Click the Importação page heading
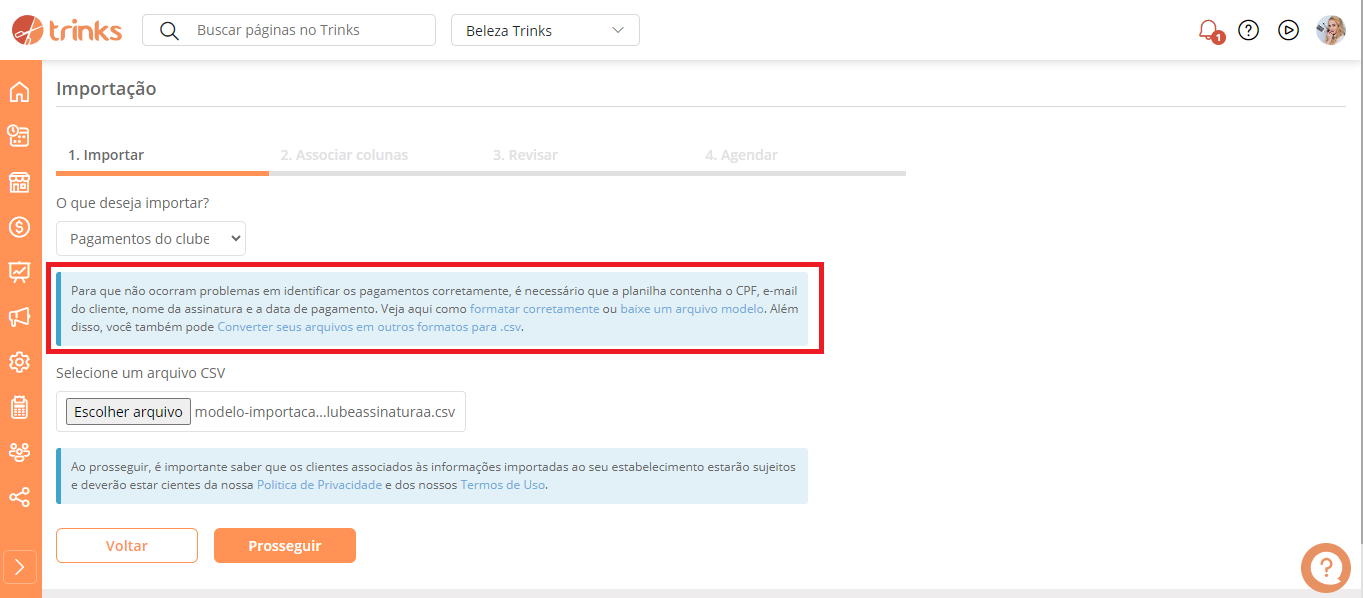 point(106,88)
